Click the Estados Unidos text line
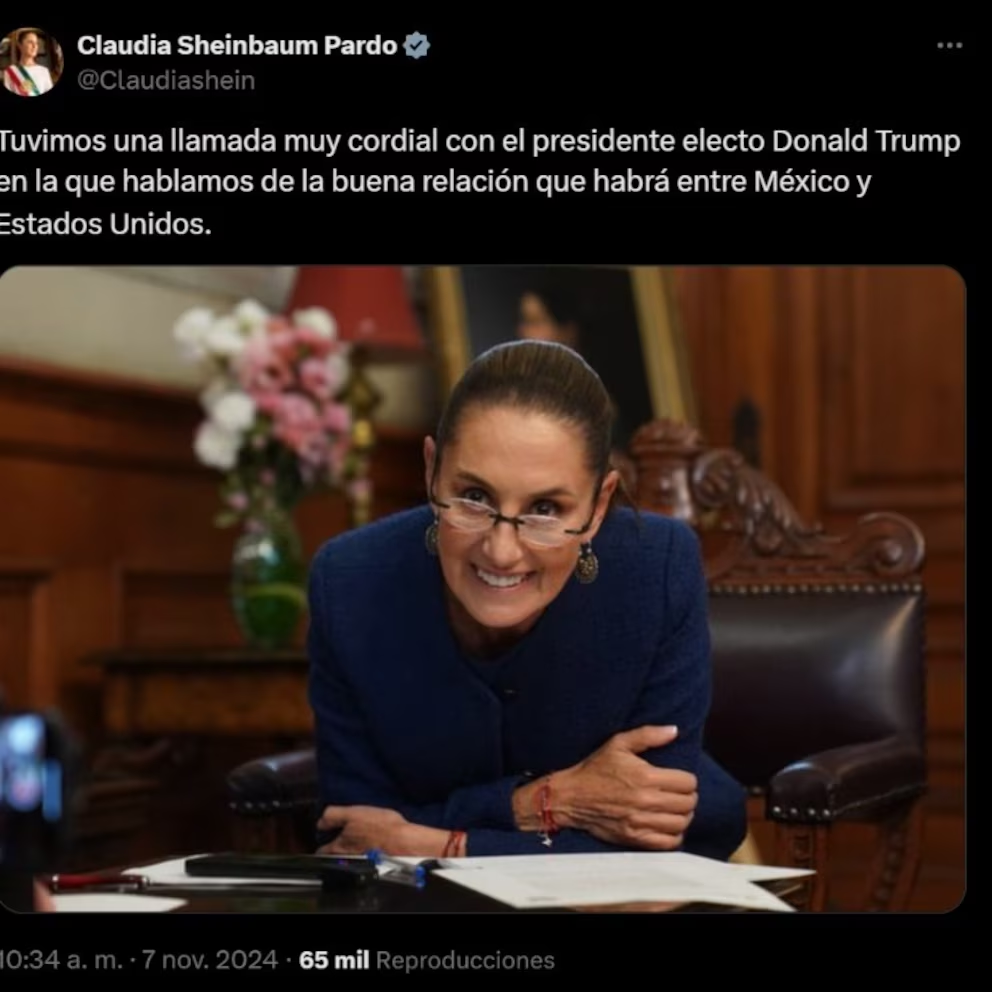Image resolution: width=992 pixels, height=992 pixels. (x=104, y=223)
